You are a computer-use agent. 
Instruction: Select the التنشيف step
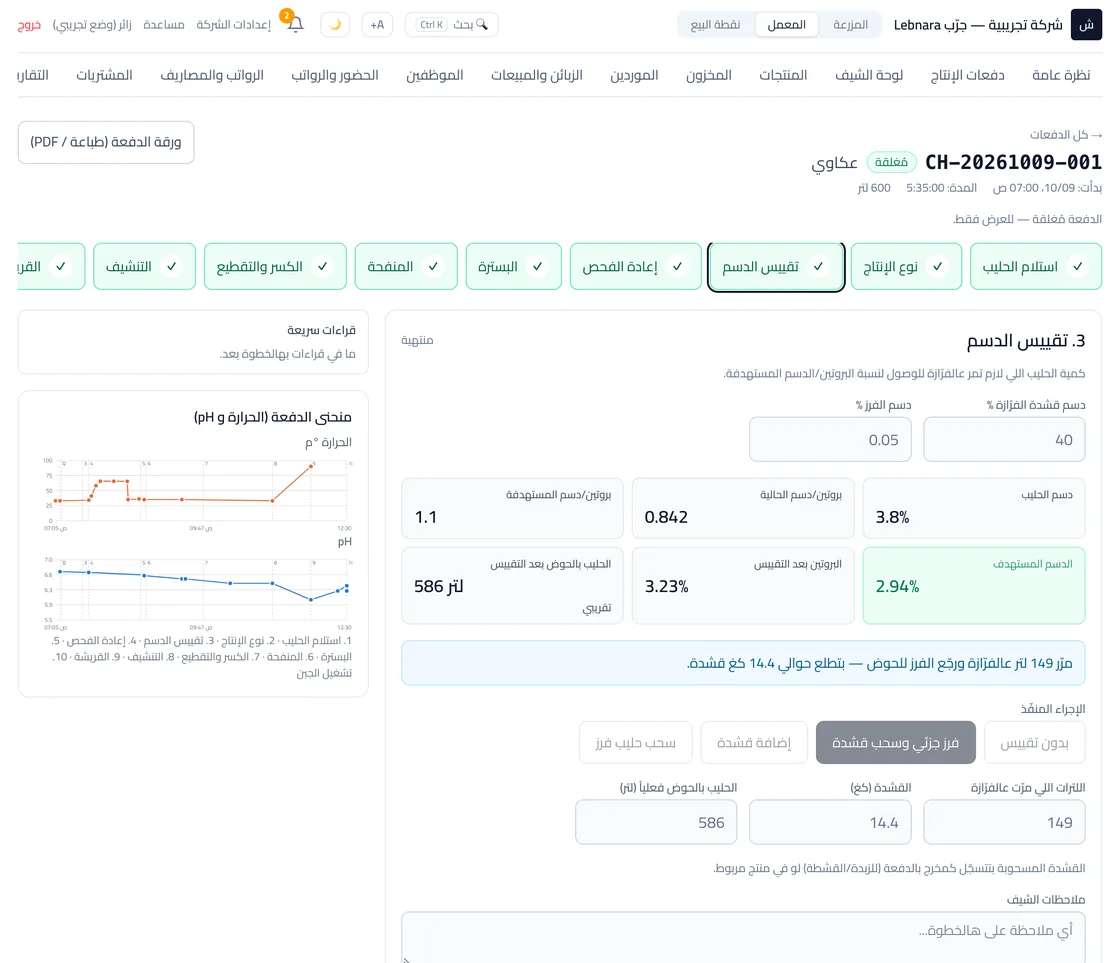click(144, 266)
